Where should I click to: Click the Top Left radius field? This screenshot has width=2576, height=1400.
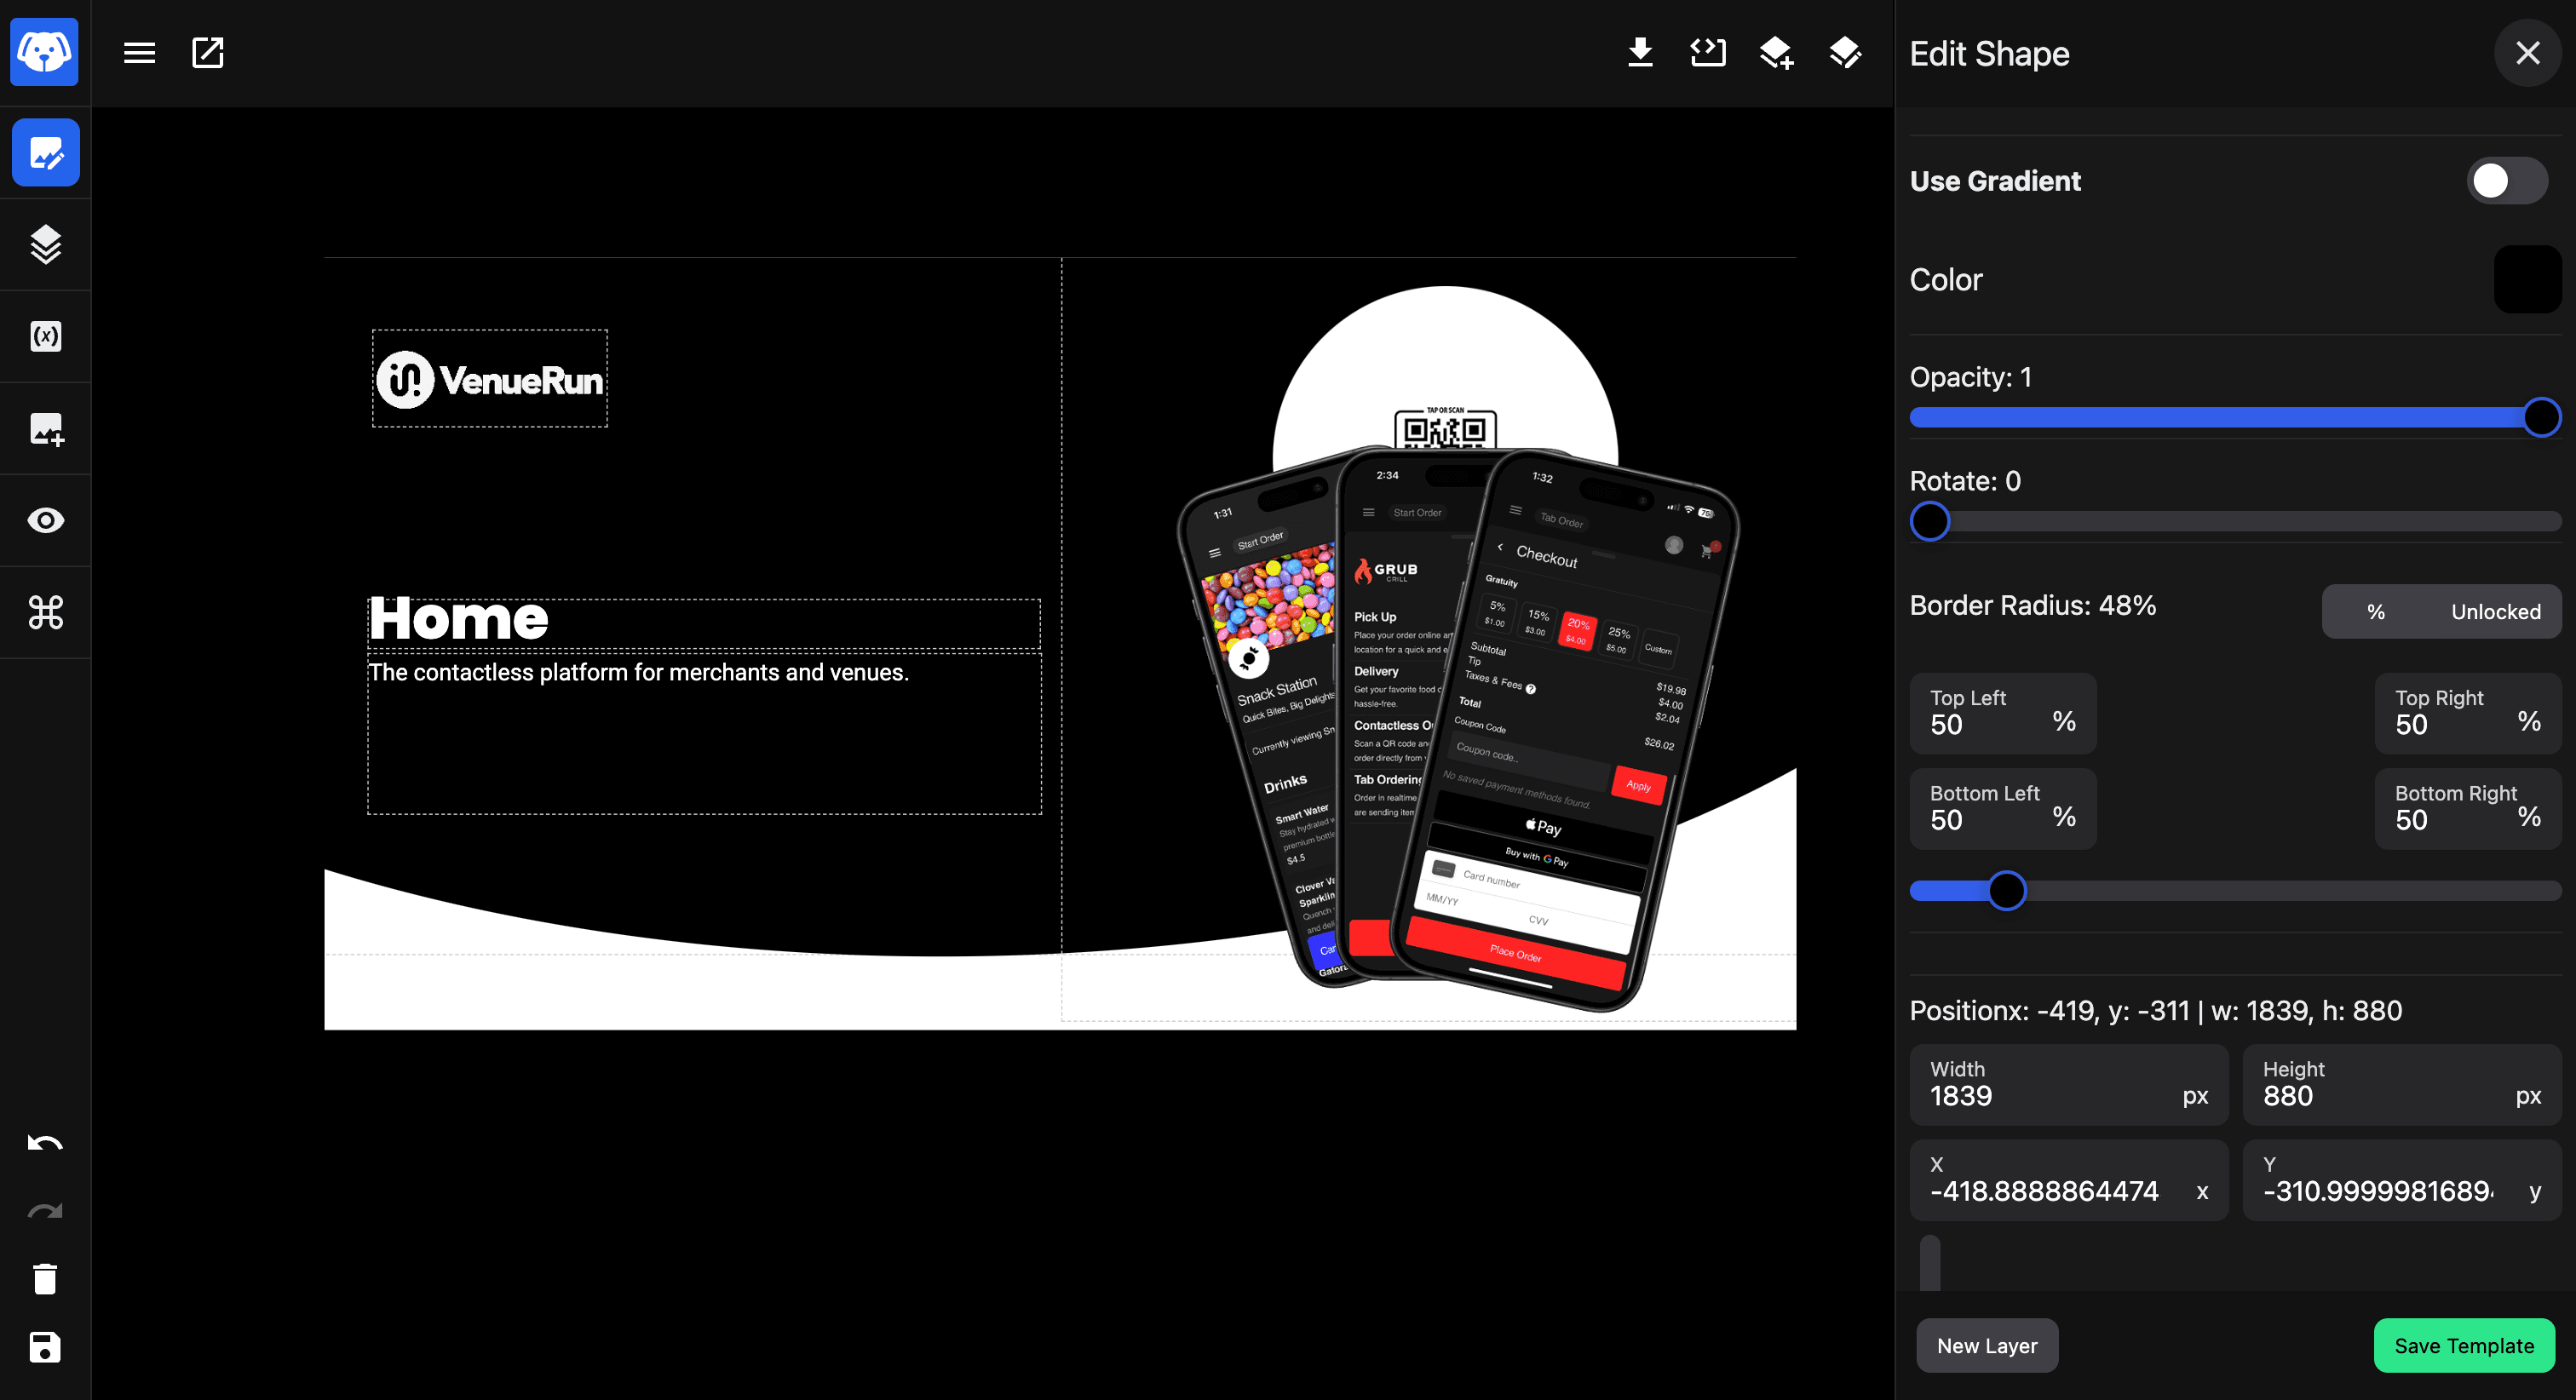click(x=2002, y=713)
